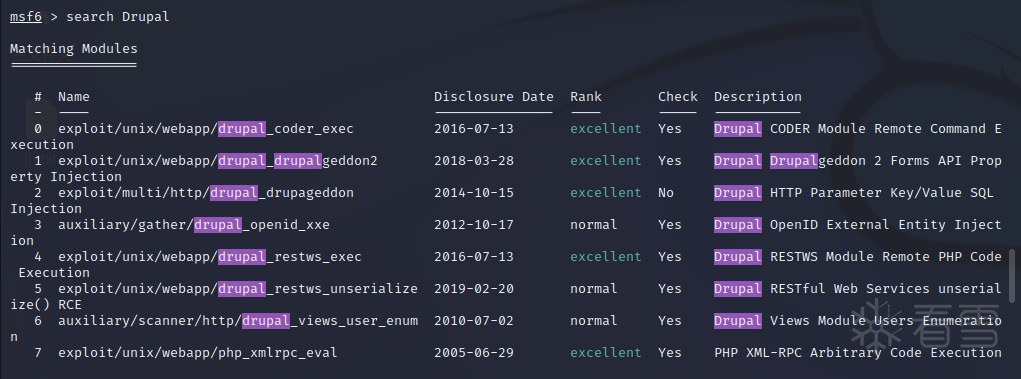Click module name exploit/unix/webapp/php_xmlrpc_eval
This screenshot has width=1021, height=379.
pyautogui.click(x=198, y=352)
